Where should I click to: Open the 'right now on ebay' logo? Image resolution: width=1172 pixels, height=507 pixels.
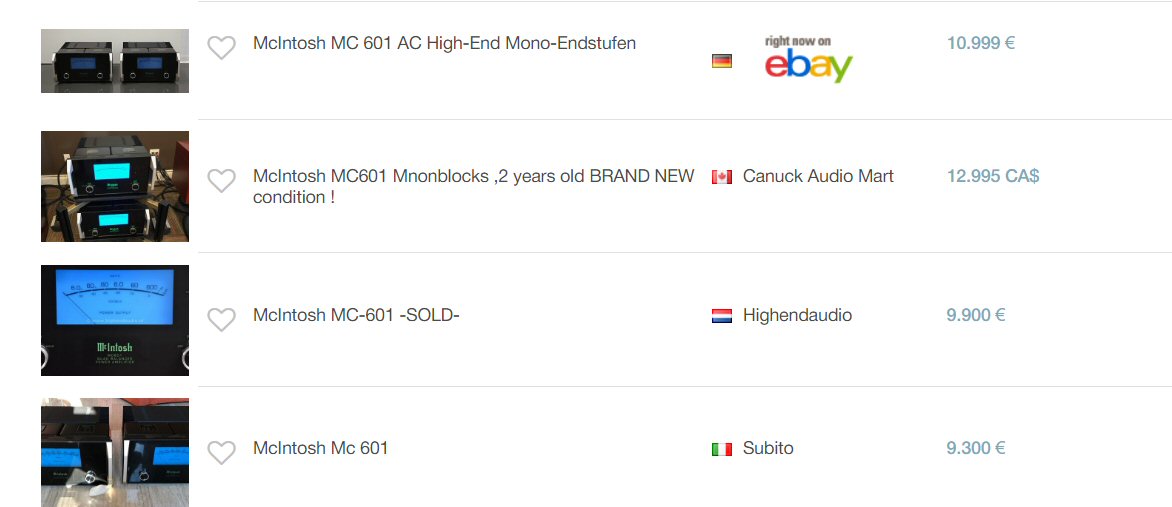[x=808, y=59]
